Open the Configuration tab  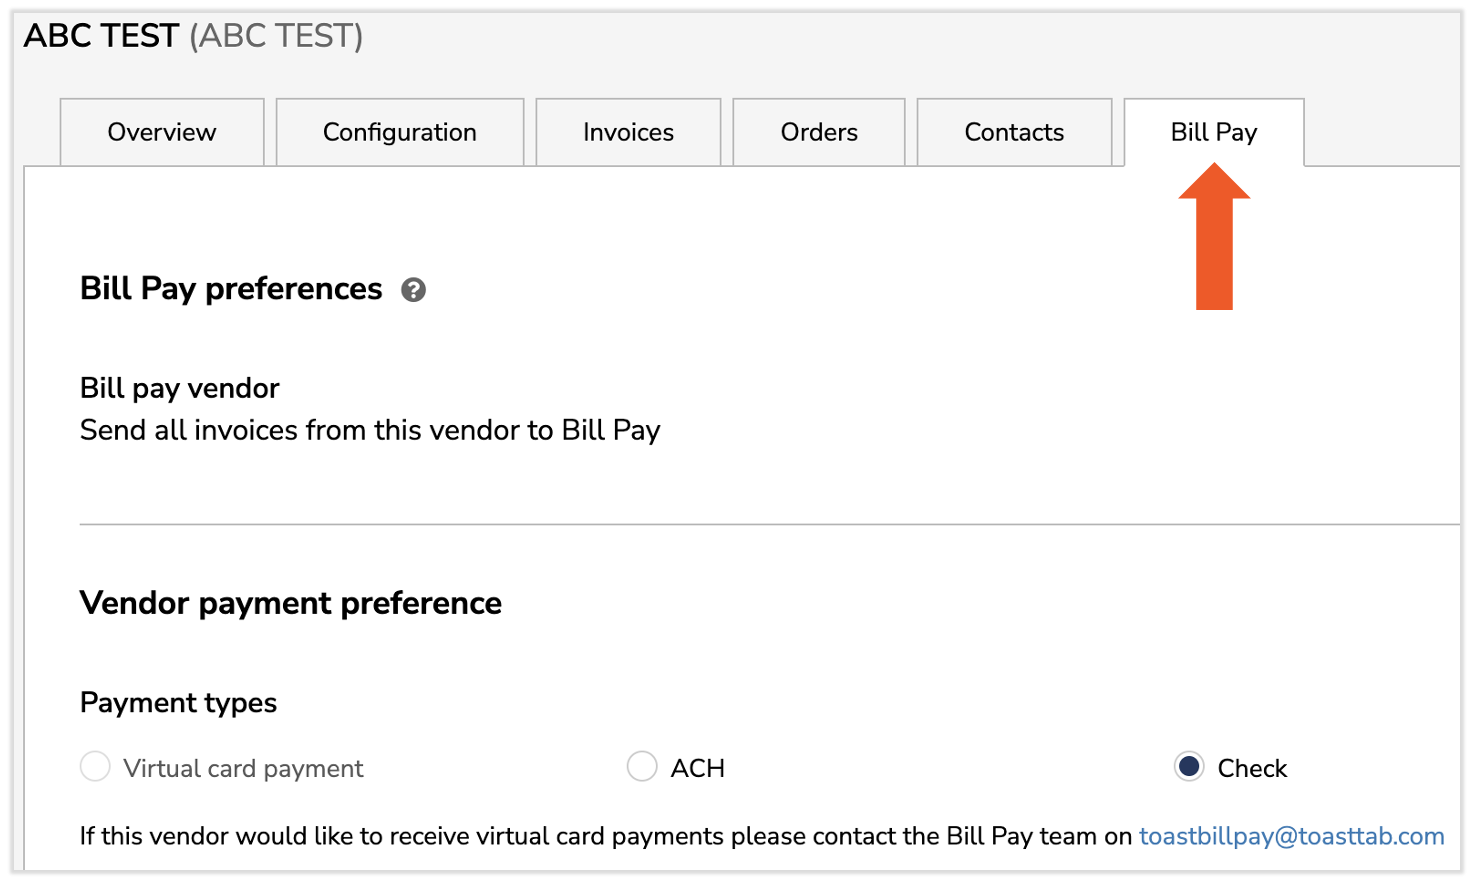pyautogui.click(x=399, y=132)
